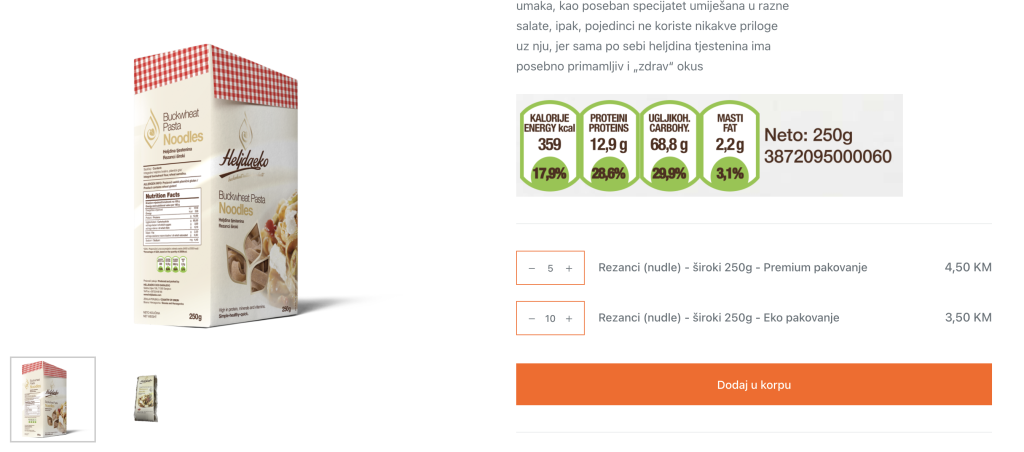1024x452 pixels.
Task: Click the Rezanci široki Eko pakovanje product name
Action: pyautogui.click(x=718, y=317)
